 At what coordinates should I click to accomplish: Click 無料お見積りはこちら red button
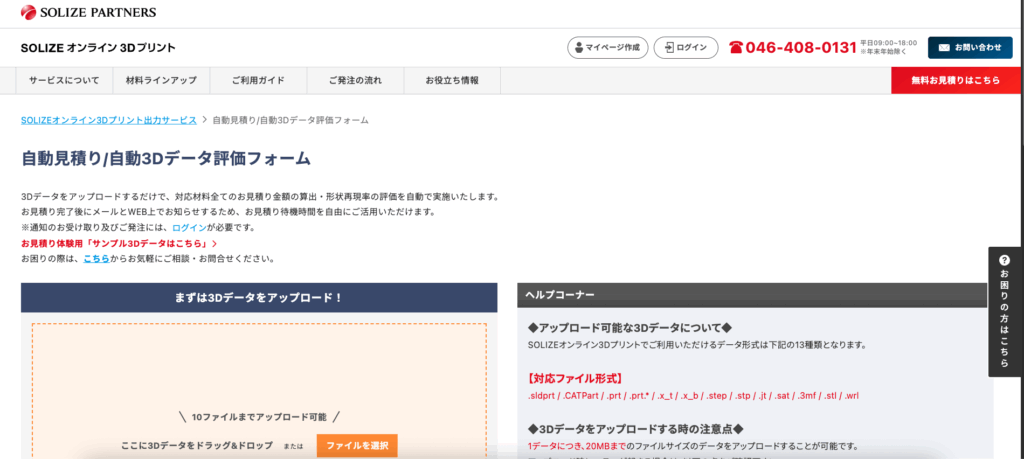[x=955, y=80]
